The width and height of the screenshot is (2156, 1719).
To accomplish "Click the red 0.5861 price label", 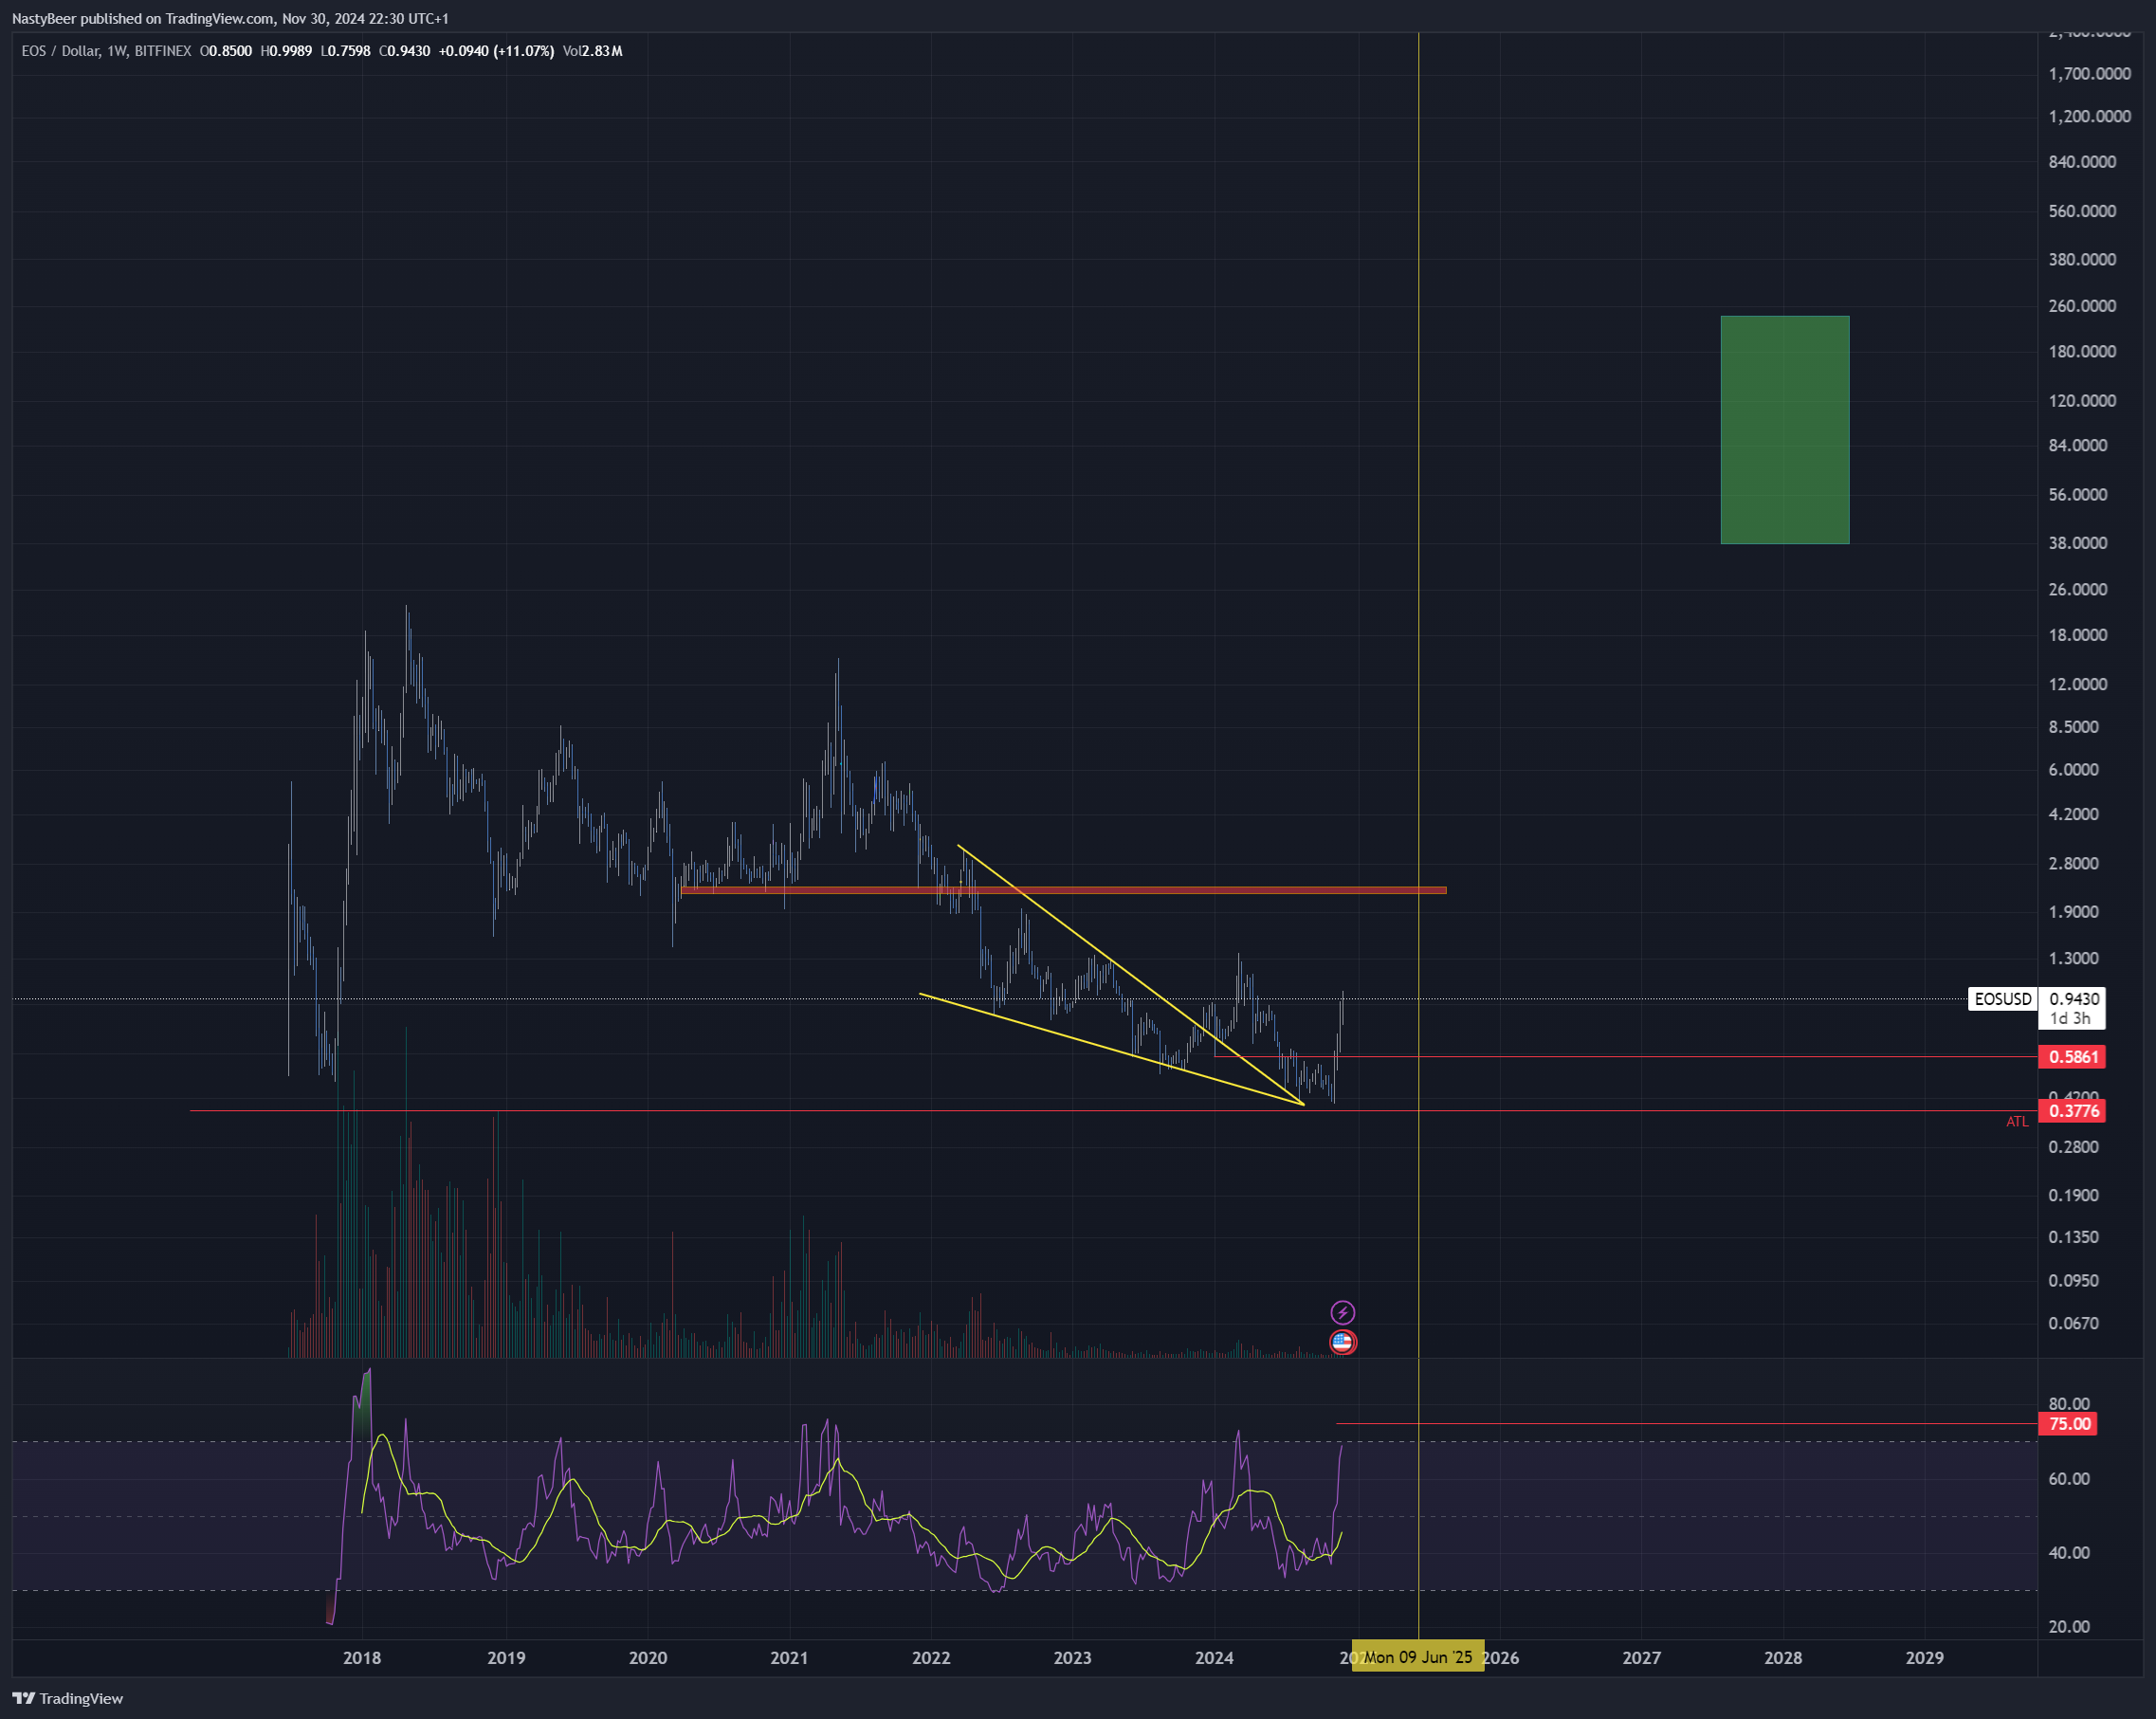I will coord(2072,1057).
